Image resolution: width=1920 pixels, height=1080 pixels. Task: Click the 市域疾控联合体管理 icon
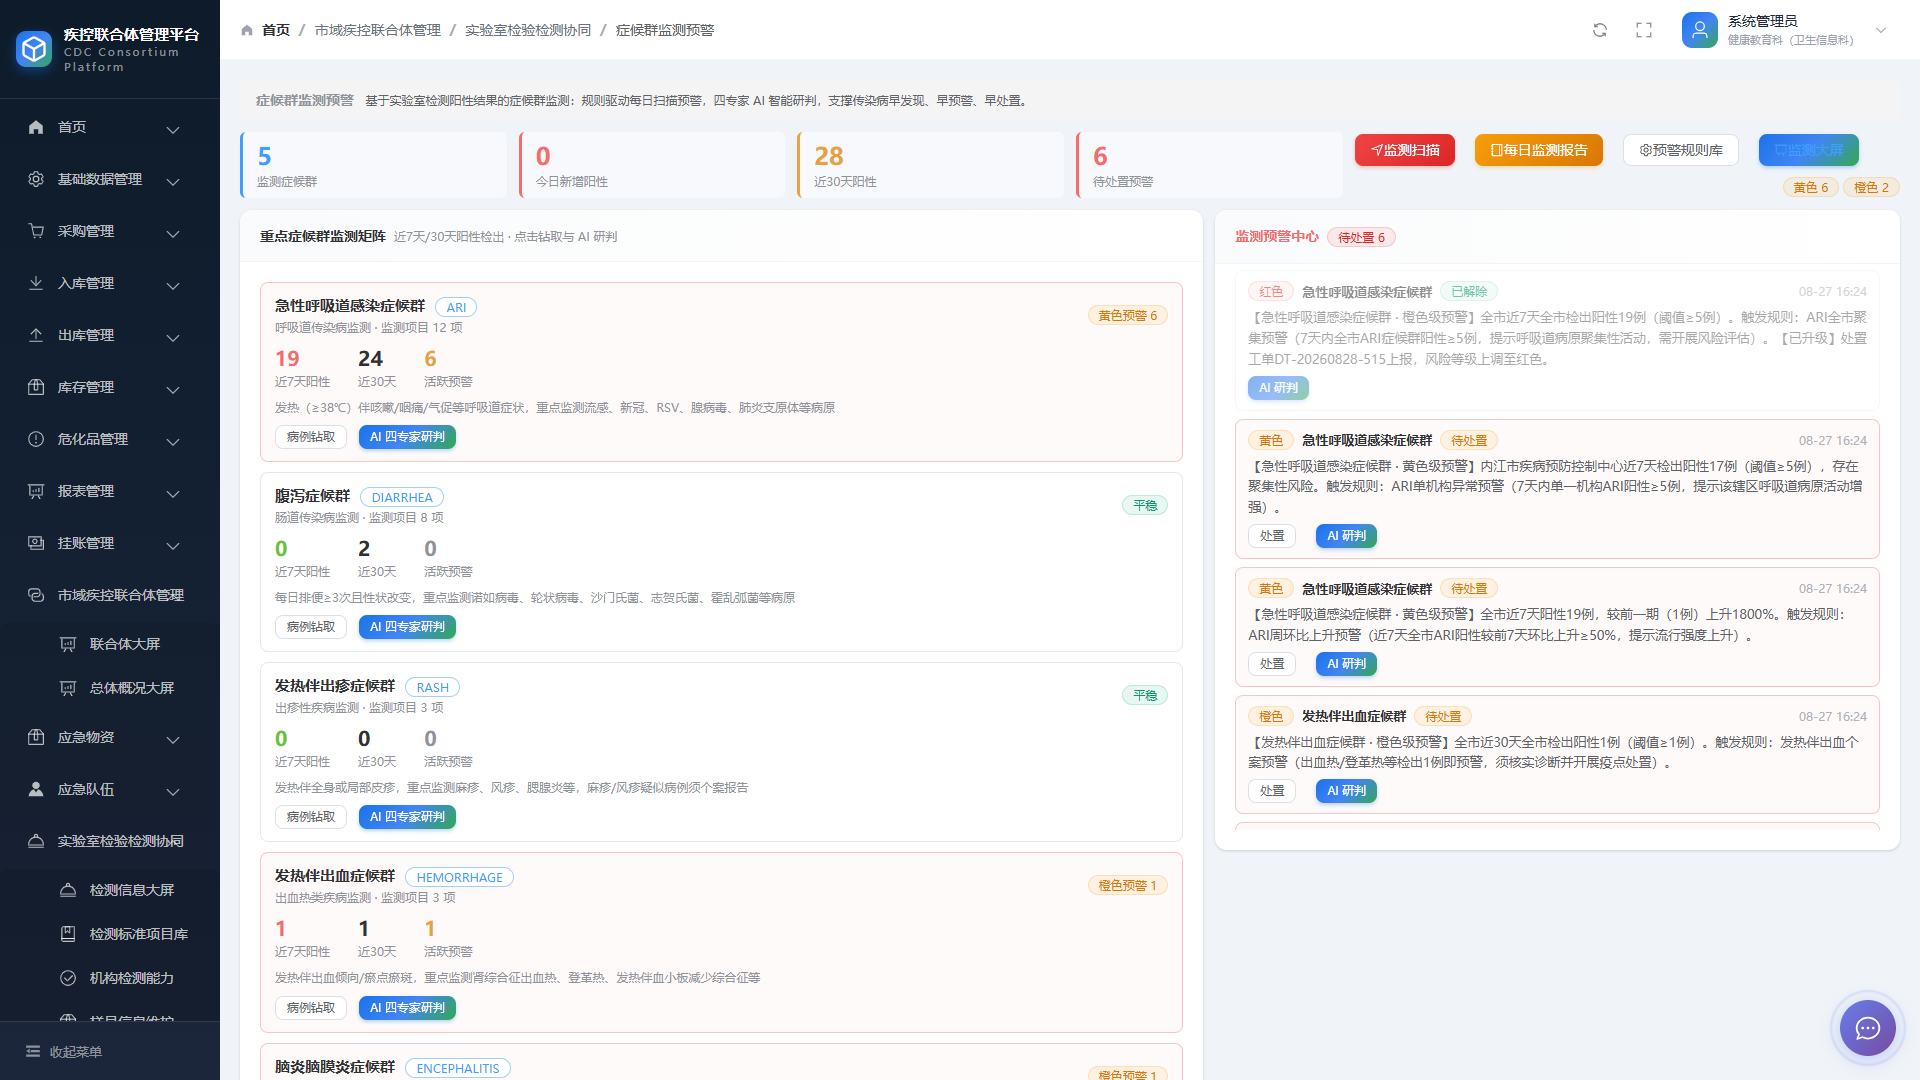(36, 595)
